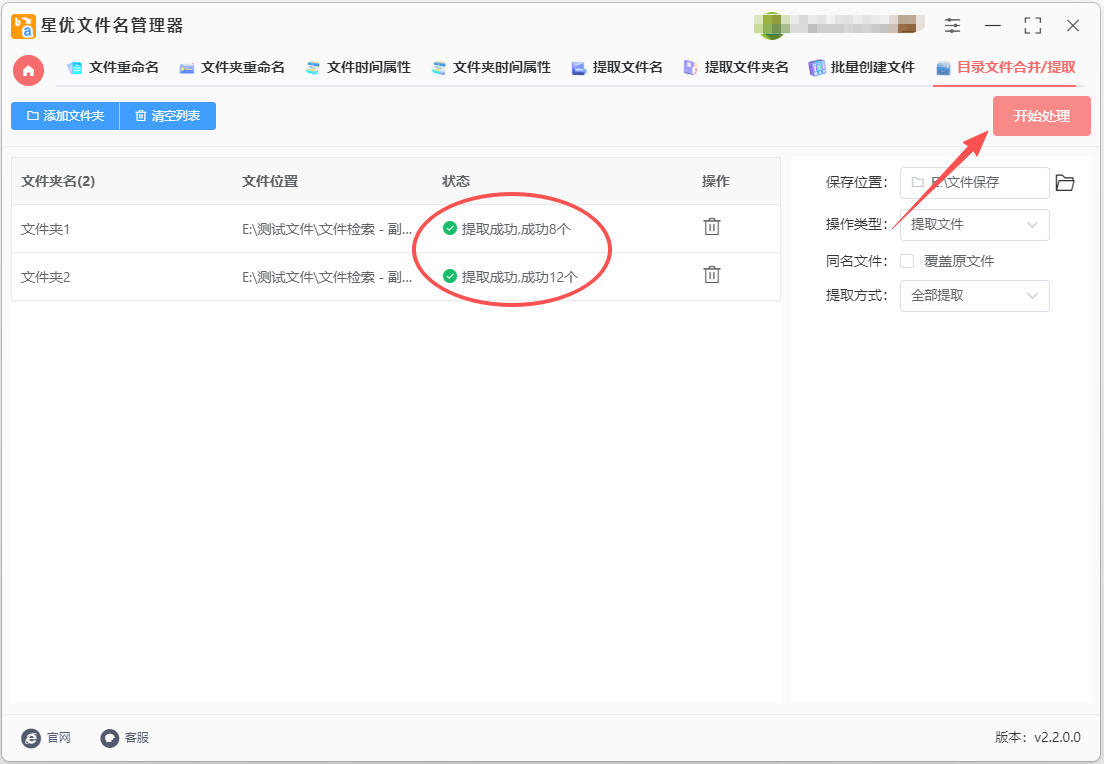This screenshot has height=764, width=1104.
Task: Select the 批量创建文件 tab
Action: pyautogui.click(x=861, y=68)
